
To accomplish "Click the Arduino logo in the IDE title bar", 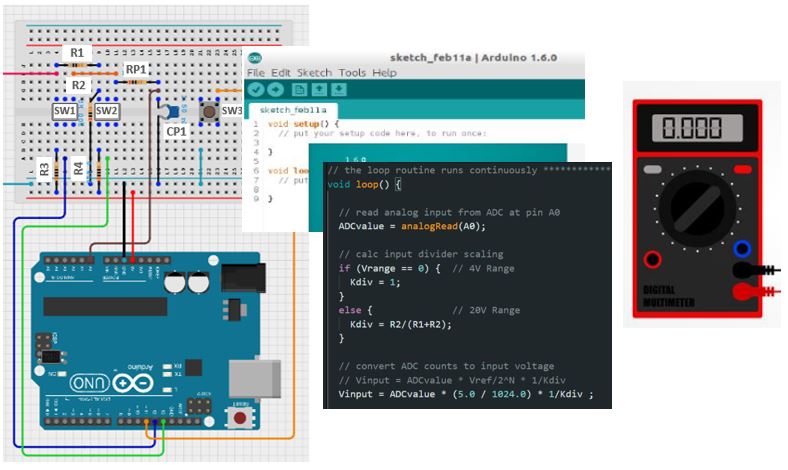I will (255, 58).
